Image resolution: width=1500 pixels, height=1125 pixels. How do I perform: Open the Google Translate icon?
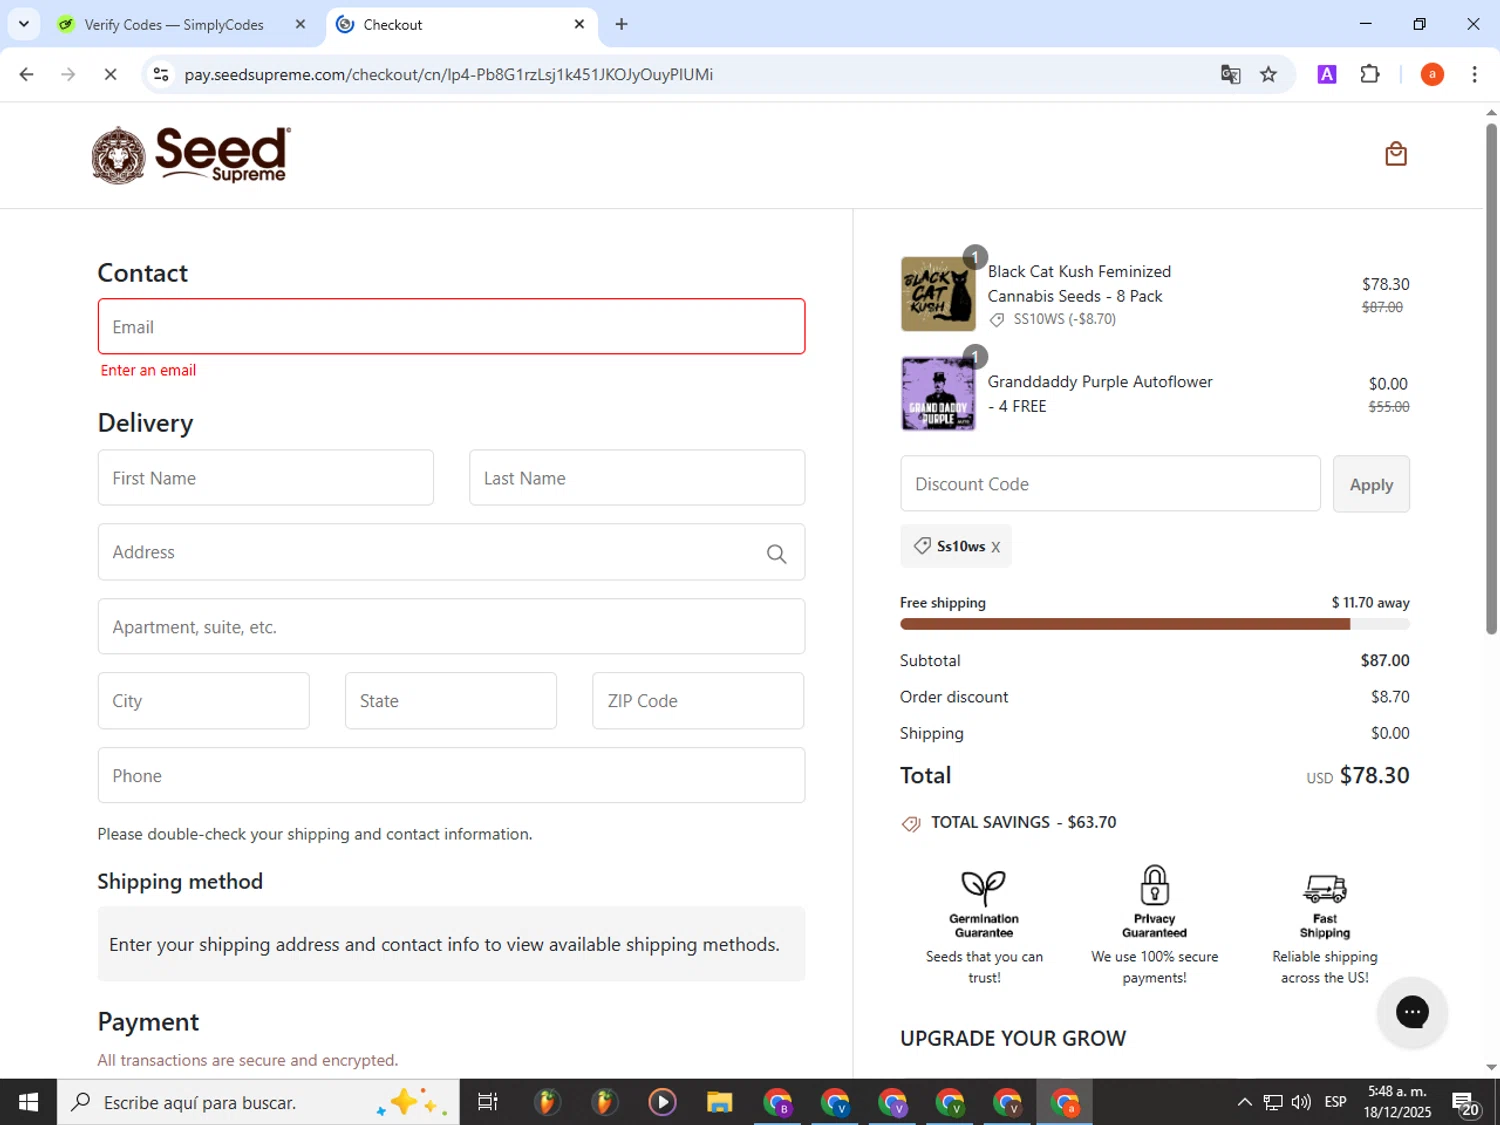1230,74
